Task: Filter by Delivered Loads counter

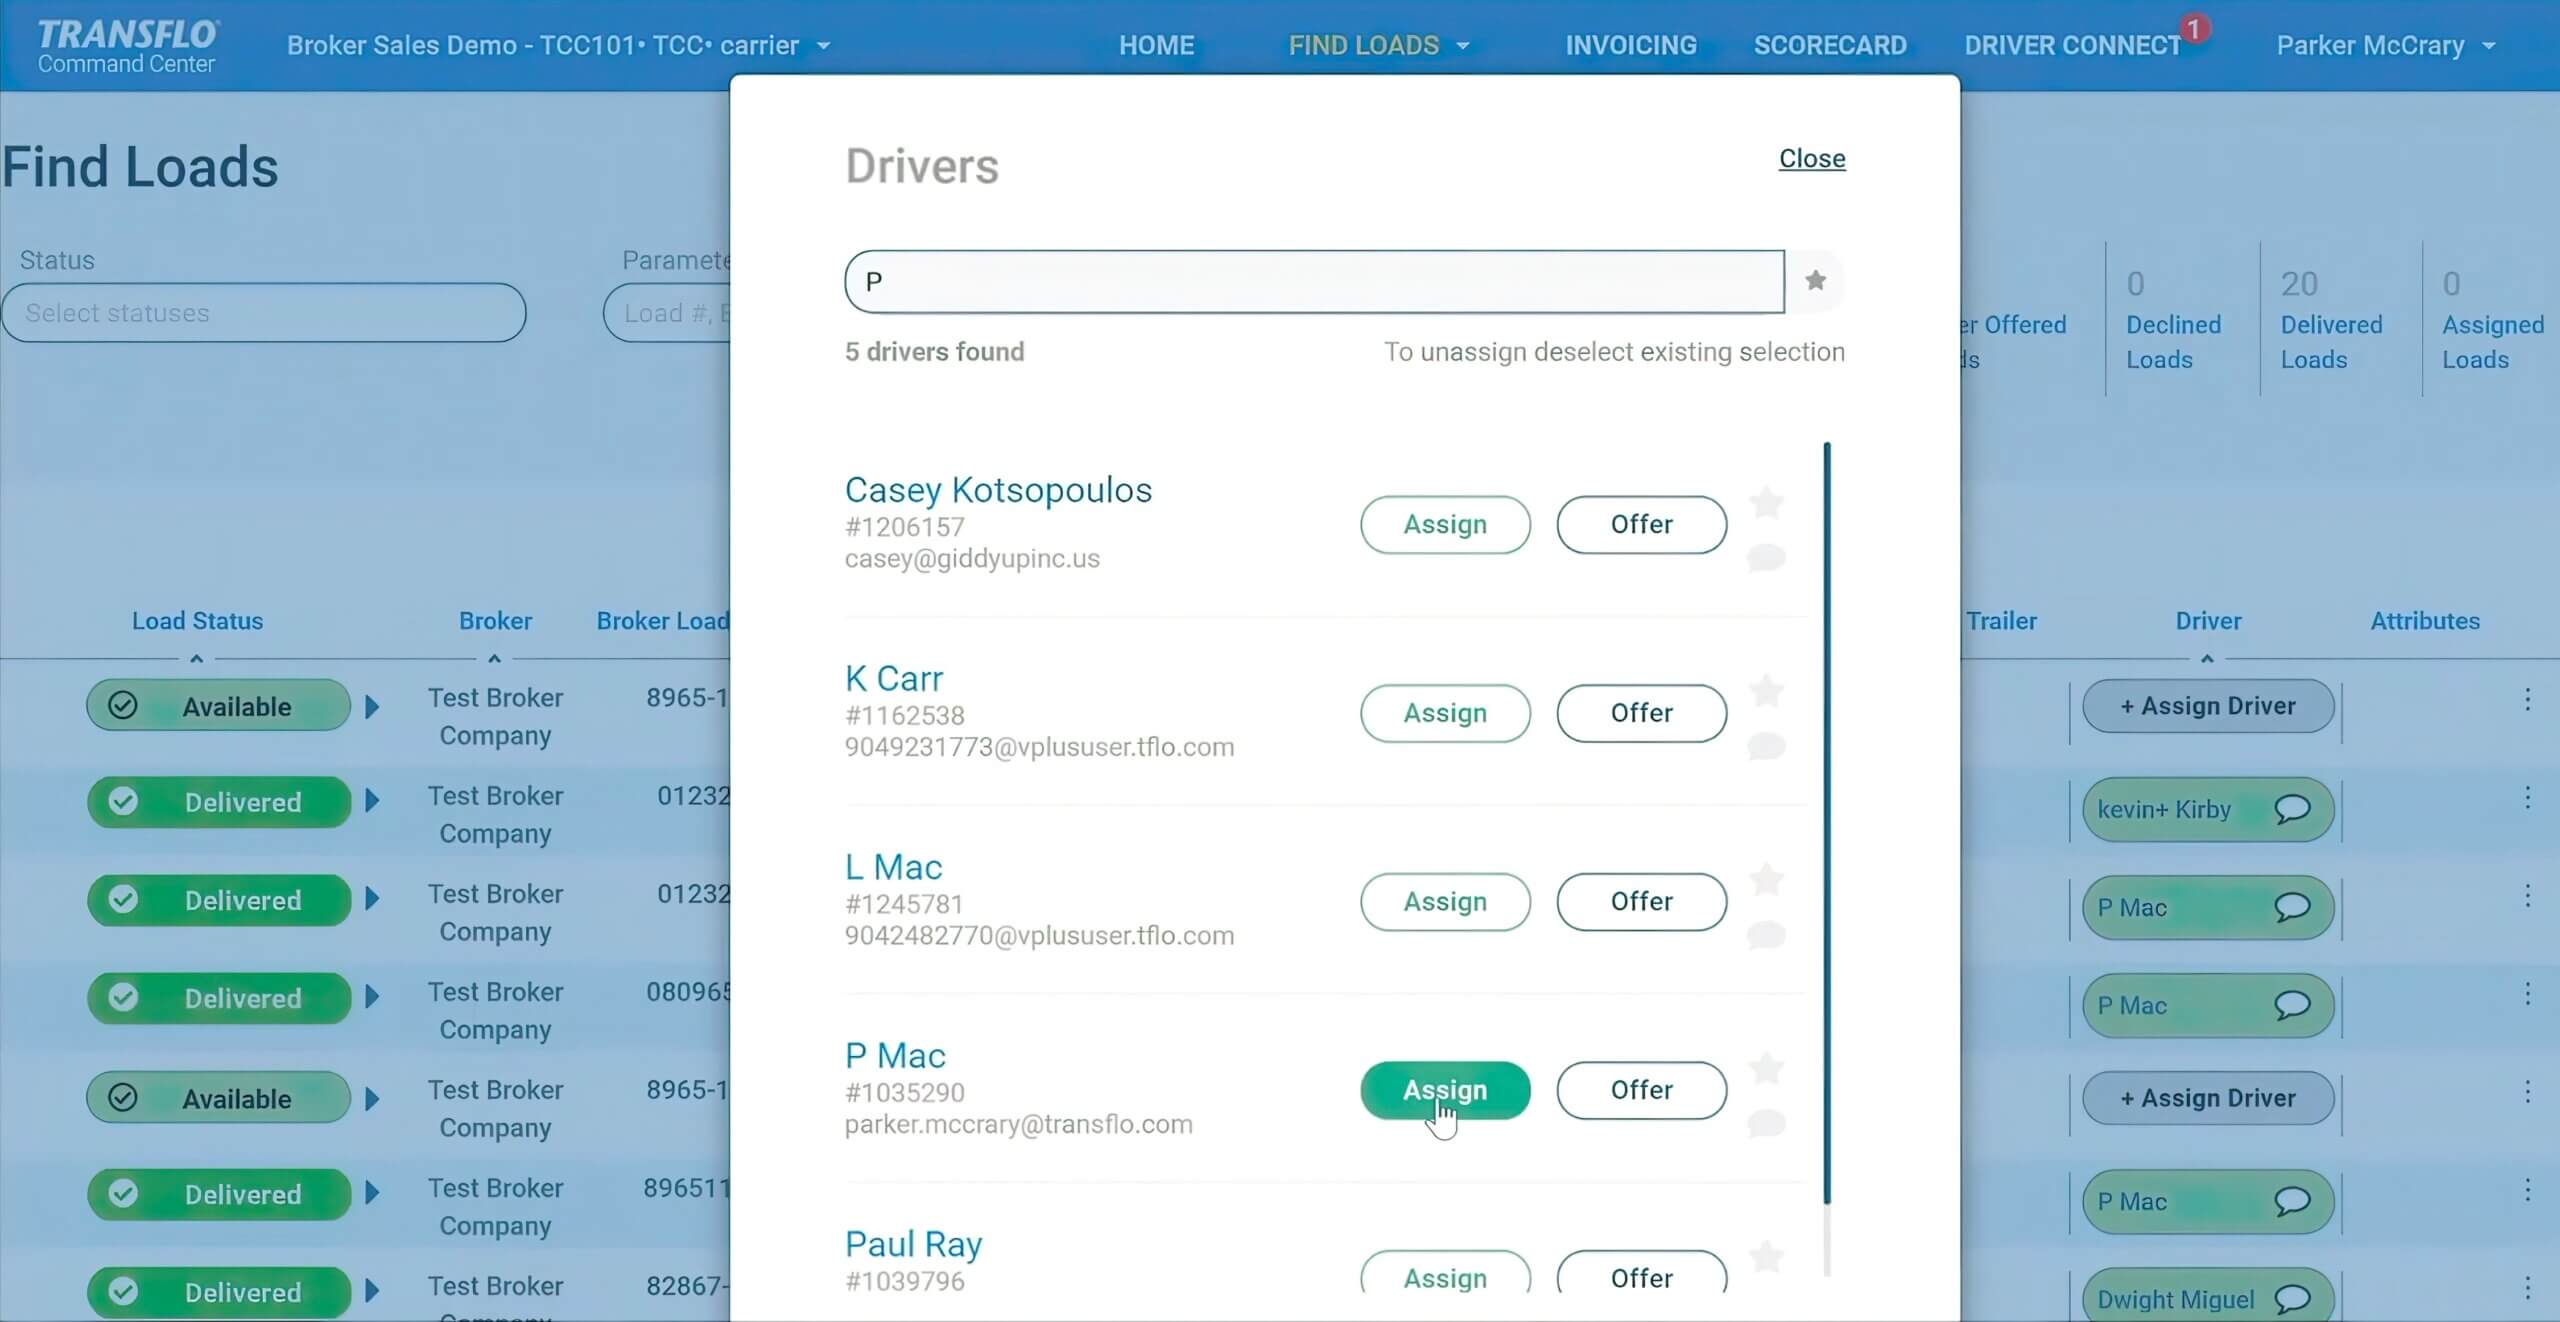Action: pos(2331,320)
